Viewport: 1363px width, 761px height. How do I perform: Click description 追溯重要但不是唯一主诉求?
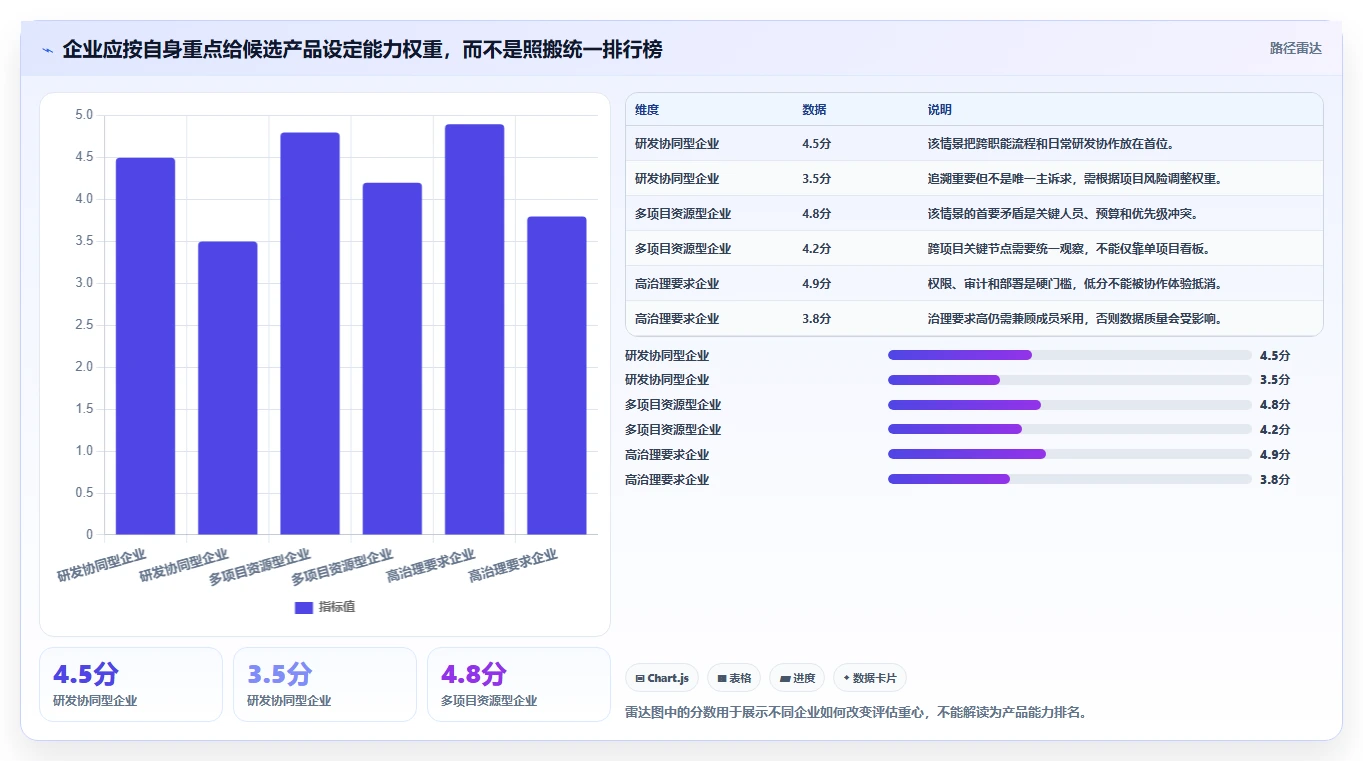1075,179
